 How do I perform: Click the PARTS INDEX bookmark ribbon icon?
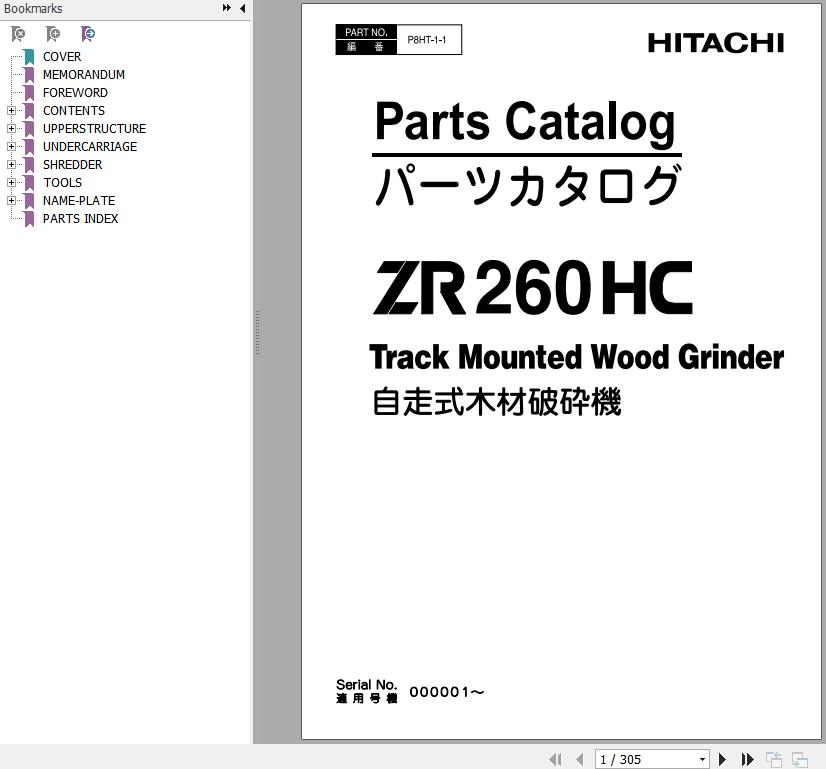point(30,219)
